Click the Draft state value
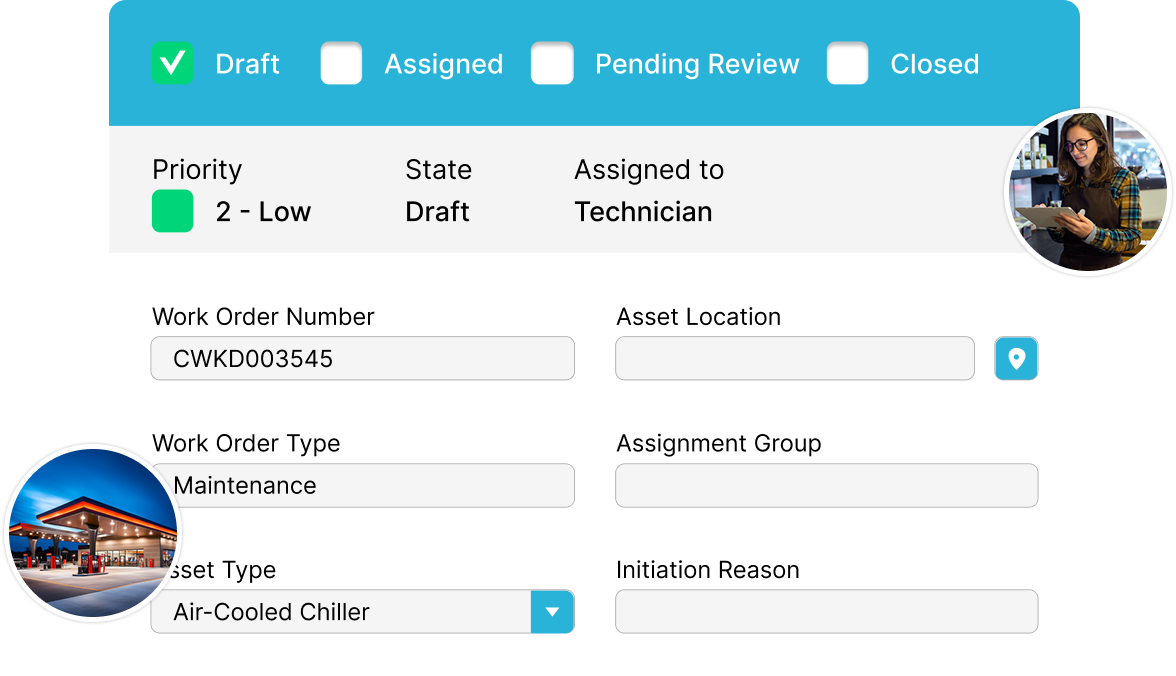Screen dimensions: 1176x676 pos(437,212)
